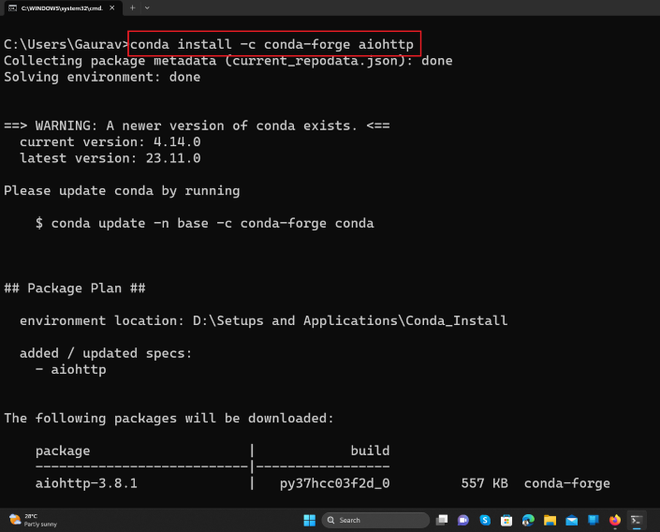Click the 'WARNING: A newer version' line
The height and width of the screenshot is (532, 660).
(197, 125)
